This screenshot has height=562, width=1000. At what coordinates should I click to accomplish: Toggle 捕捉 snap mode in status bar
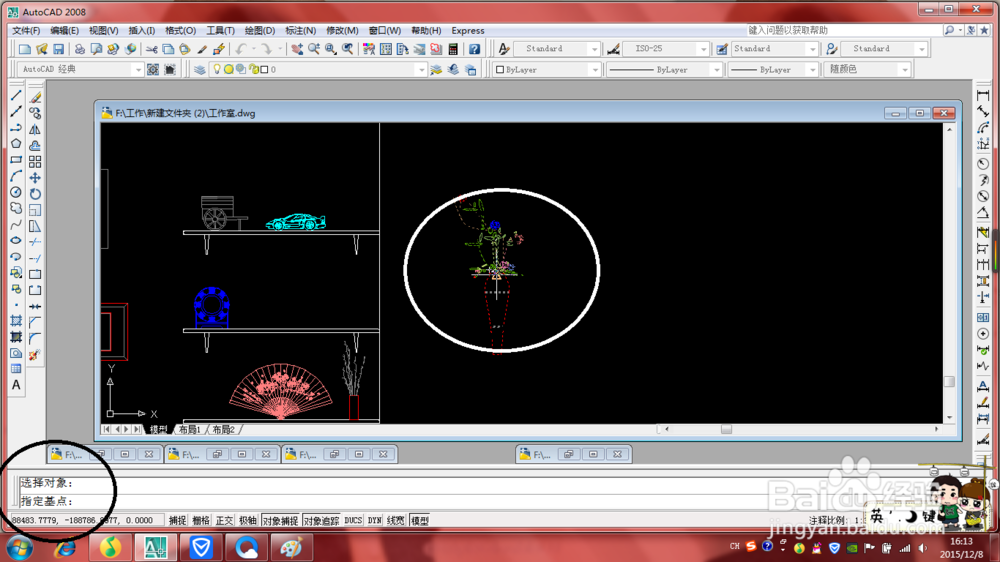[177, 521]
